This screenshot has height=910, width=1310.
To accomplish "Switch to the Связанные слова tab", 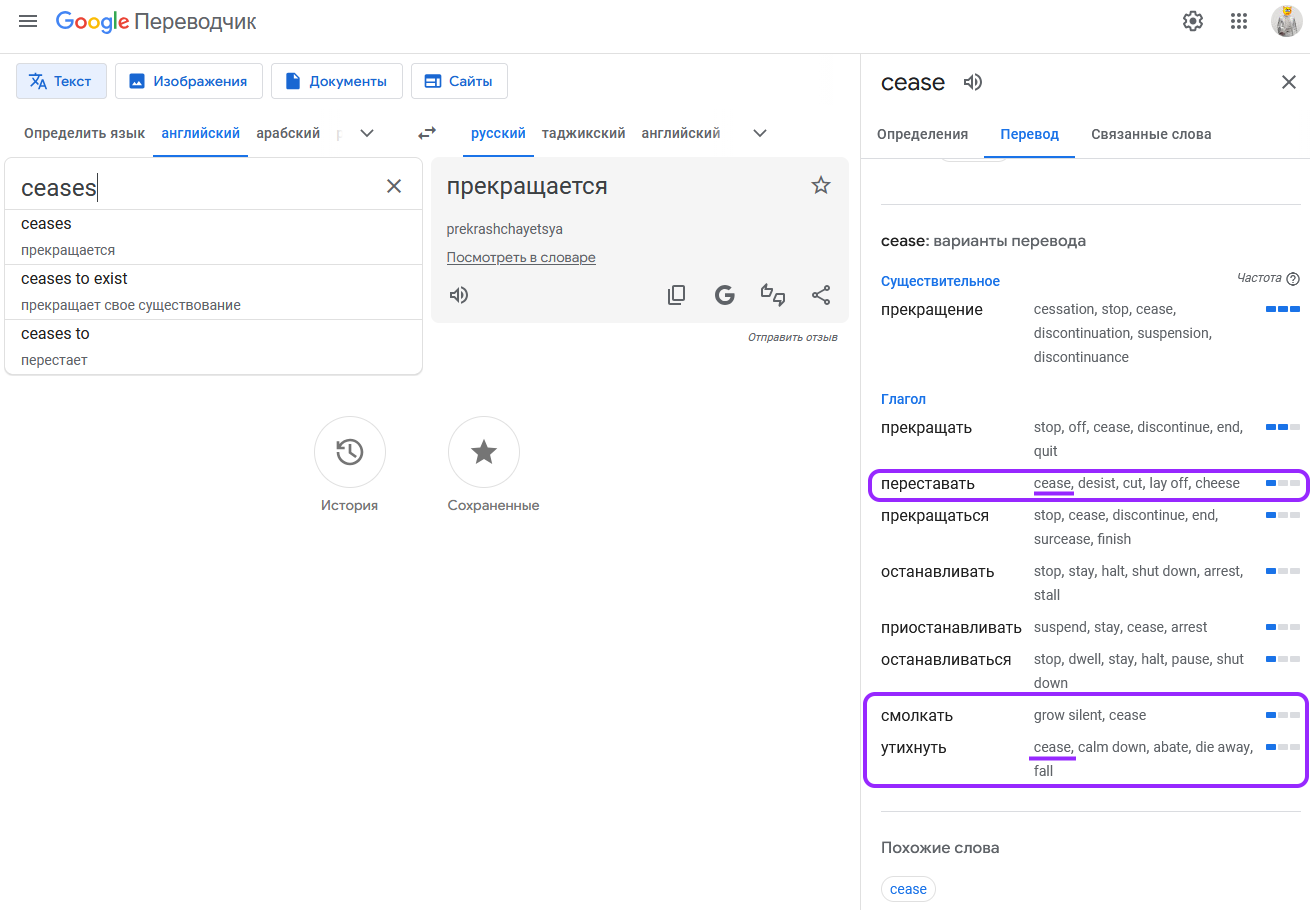I will 1151,134.
